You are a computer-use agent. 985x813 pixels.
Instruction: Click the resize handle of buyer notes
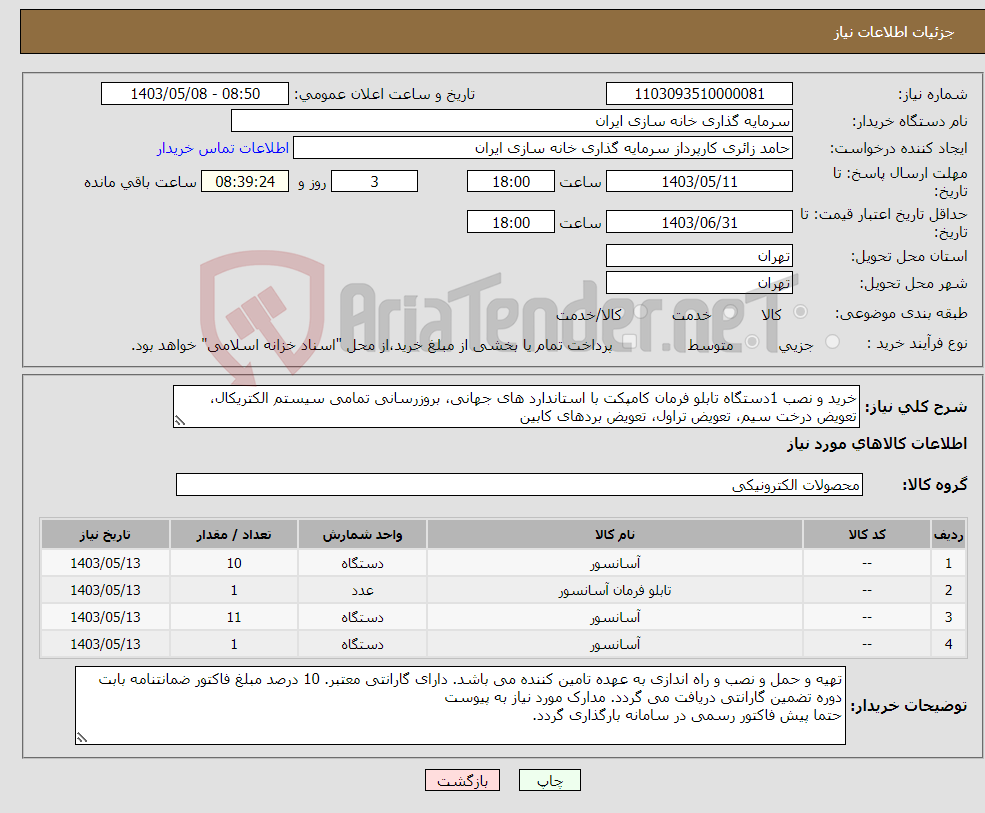[x=82, y=737]
